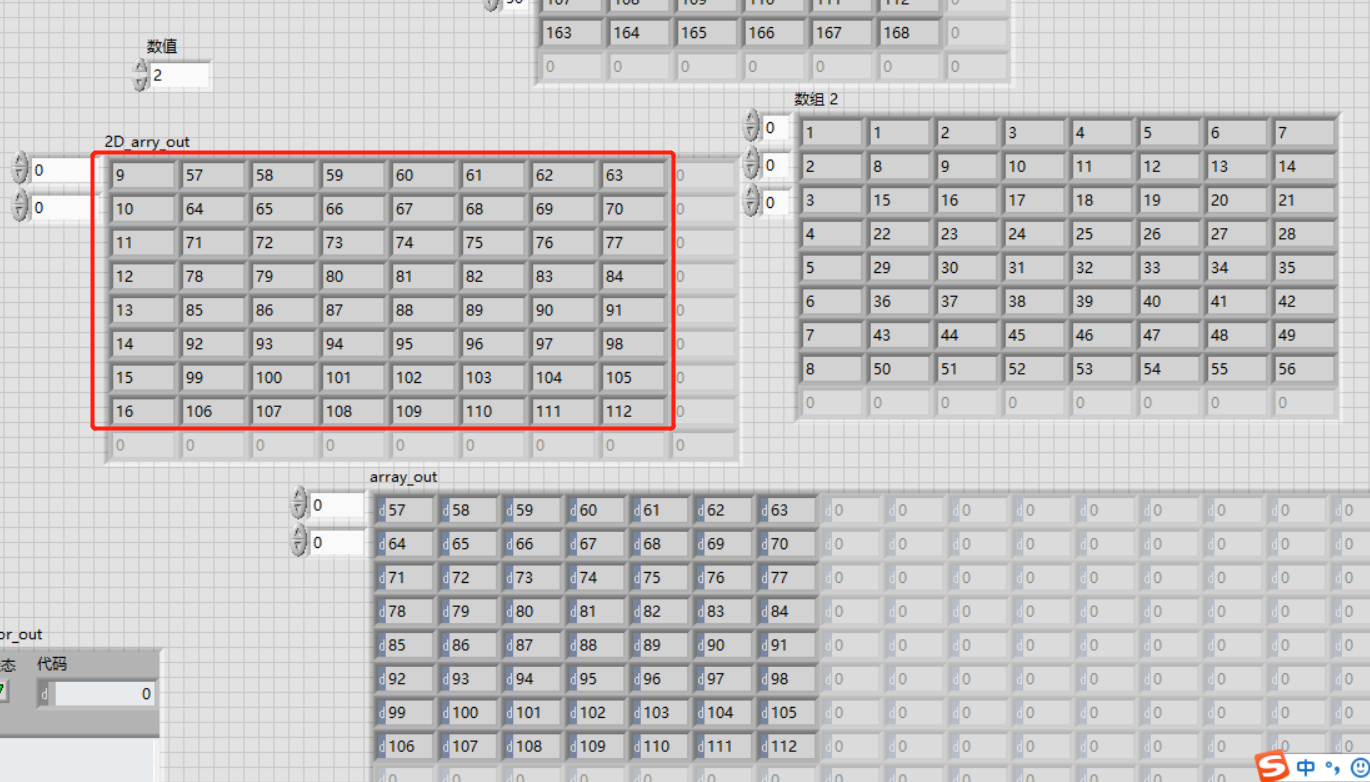Click cell 101 in 2D_arry_out
1370x782 pixels.
click(x=353, y=377)
